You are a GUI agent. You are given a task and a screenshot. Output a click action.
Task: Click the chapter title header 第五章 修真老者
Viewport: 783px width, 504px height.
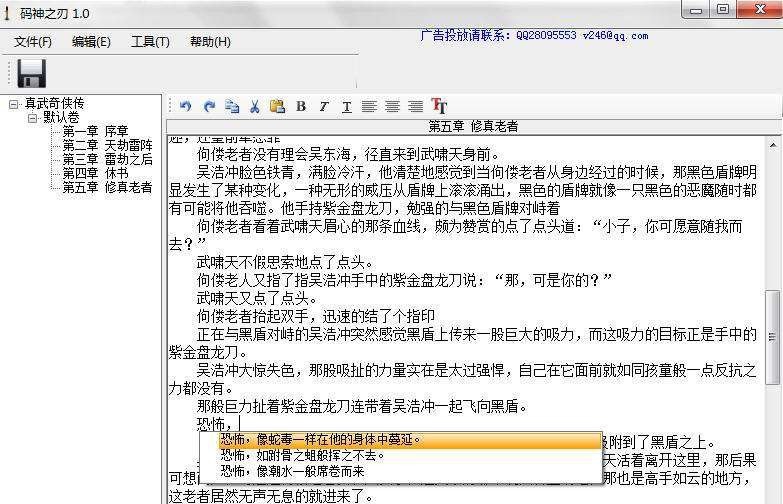pos(473,126)
